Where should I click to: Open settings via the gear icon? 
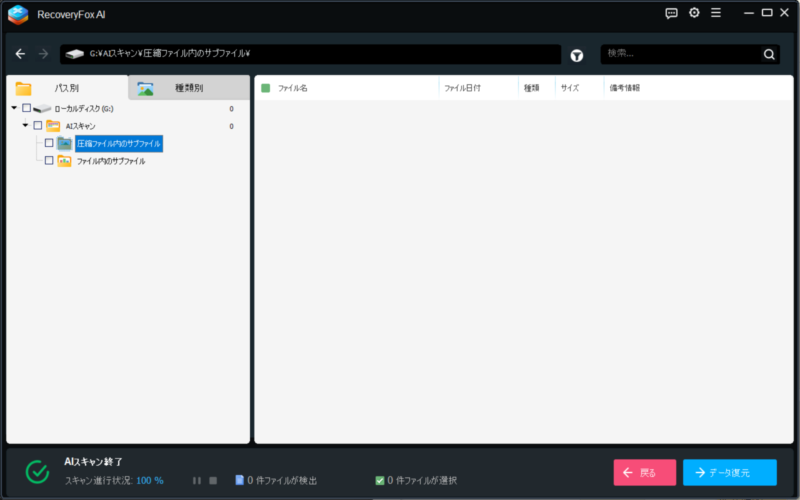[694, 13]
